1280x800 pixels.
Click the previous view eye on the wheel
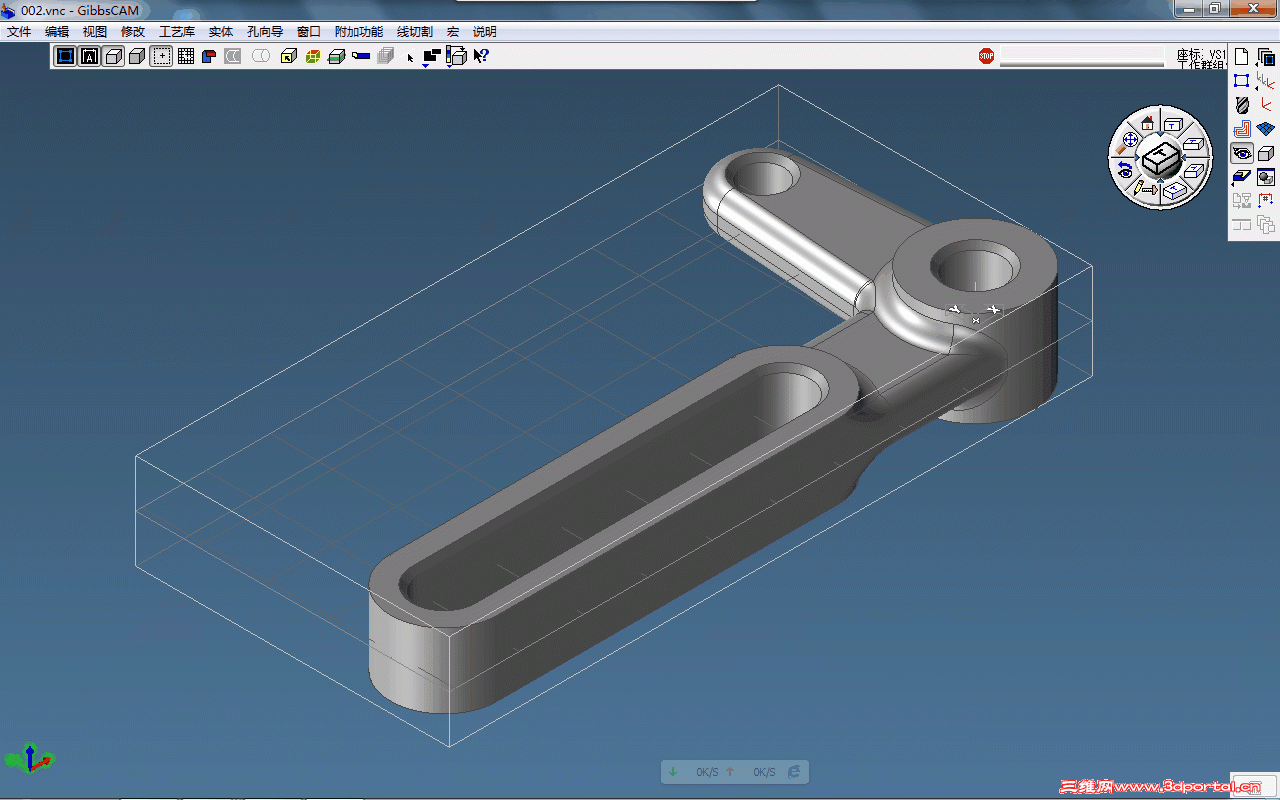1125,170
